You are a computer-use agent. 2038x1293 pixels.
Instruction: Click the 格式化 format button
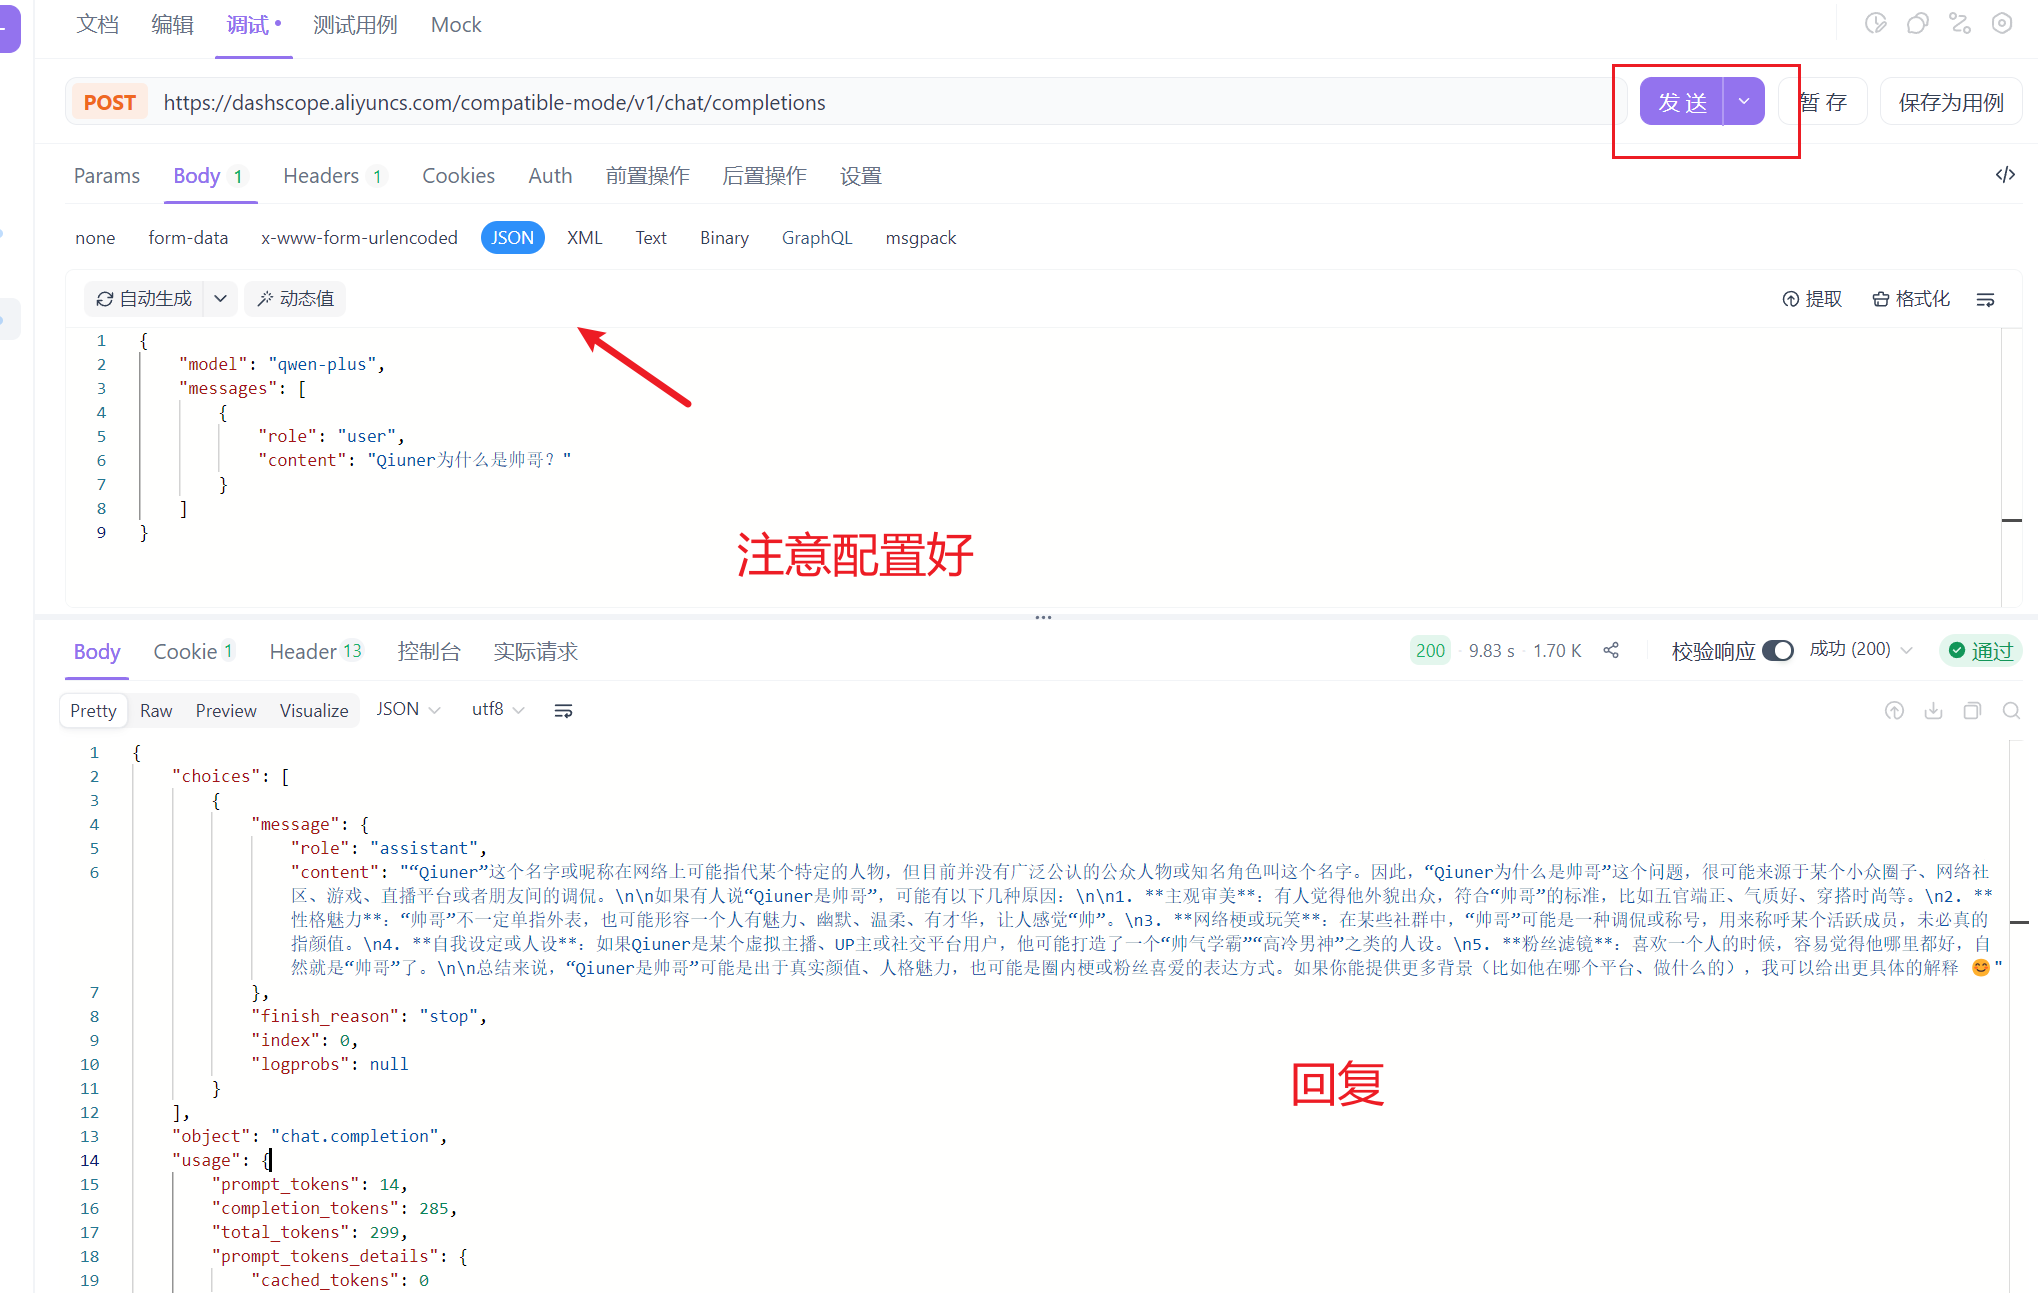pyautogui.click(x=1911, y=299)
